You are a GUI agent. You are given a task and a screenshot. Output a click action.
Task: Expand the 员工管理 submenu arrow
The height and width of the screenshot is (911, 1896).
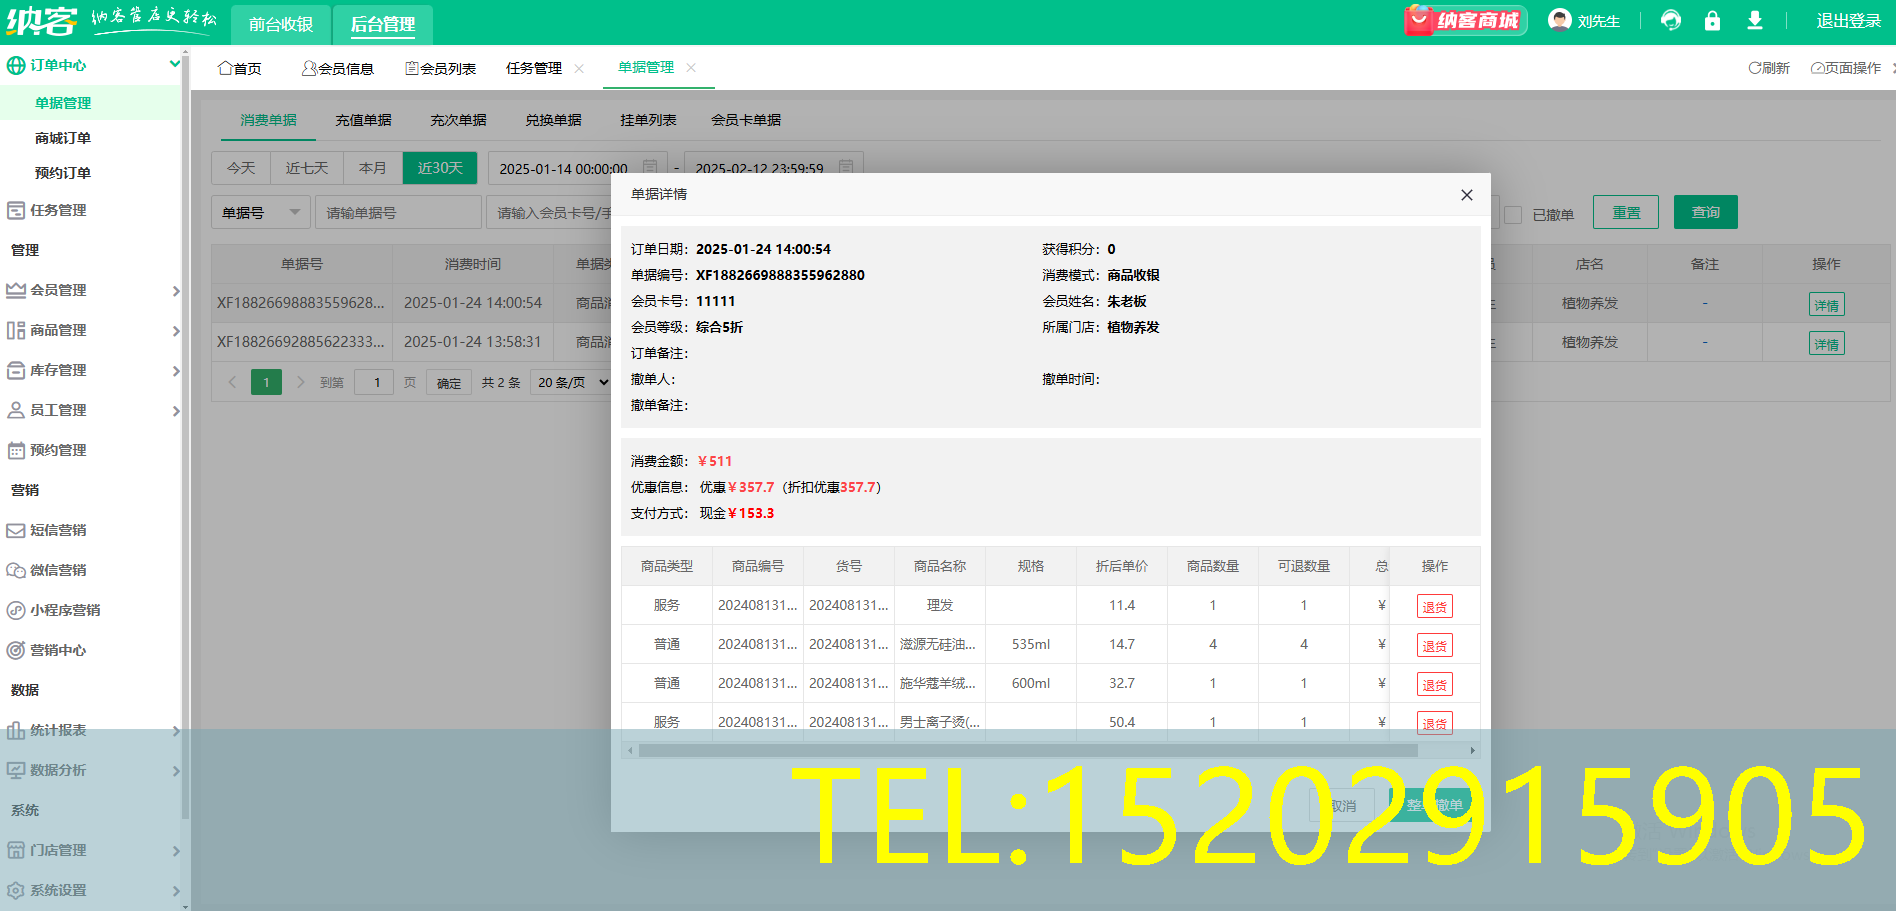pyautogui.click(x=176, y=411)
